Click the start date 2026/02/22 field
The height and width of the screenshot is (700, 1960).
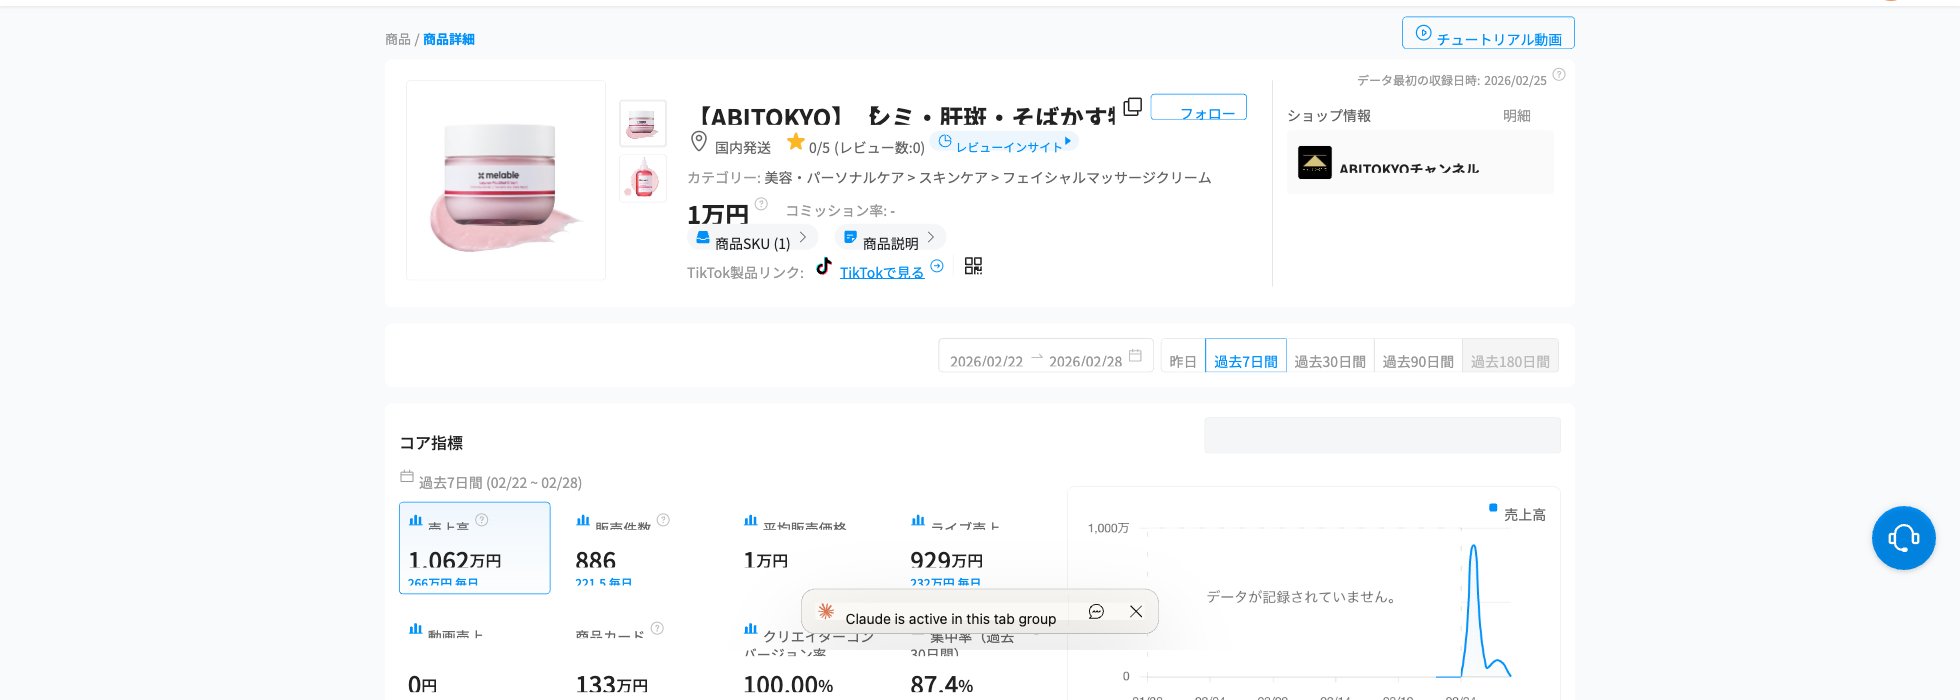point(986,361)
